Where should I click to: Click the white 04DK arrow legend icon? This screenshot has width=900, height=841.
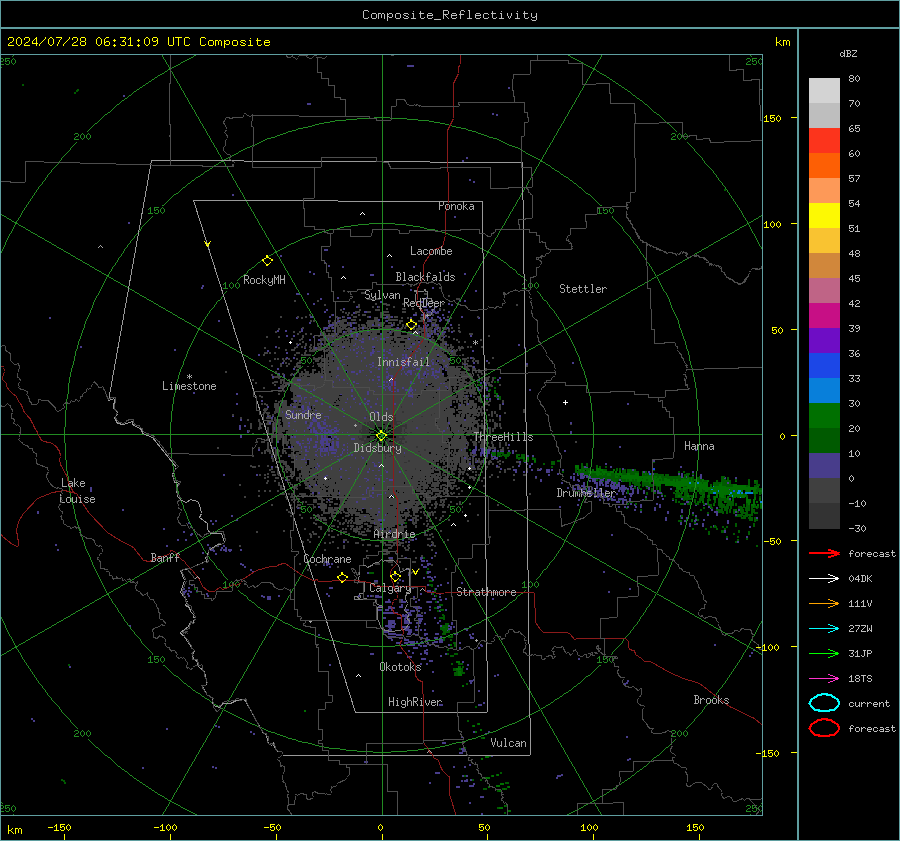tap(824, 578)
